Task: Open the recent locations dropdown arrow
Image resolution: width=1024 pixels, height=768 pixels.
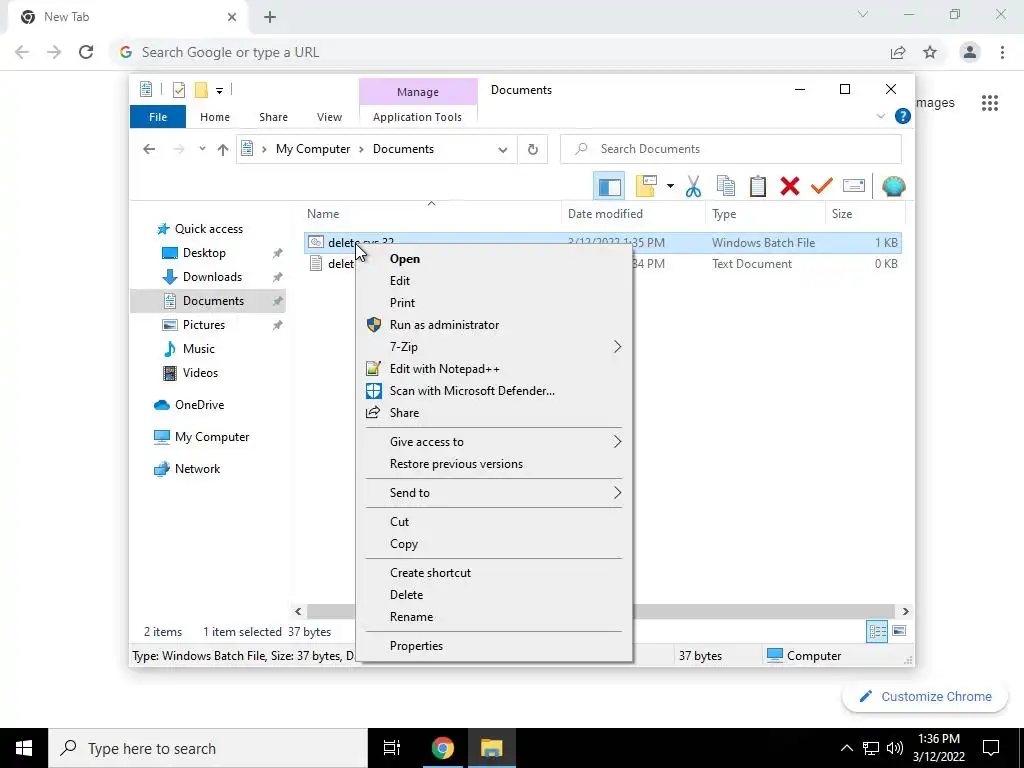Action: (x=202, y=149)
